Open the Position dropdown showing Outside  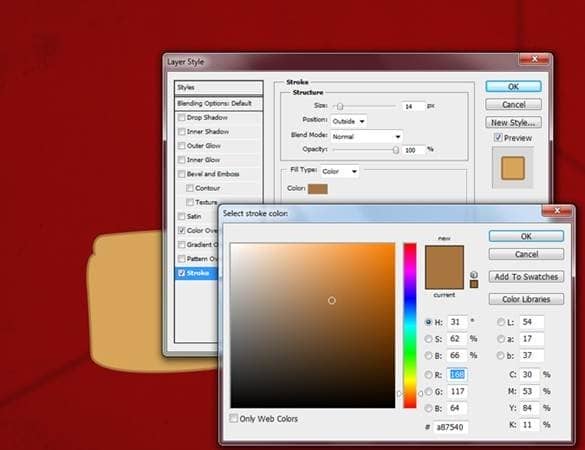pyautogui.click(x=348, y=121)
